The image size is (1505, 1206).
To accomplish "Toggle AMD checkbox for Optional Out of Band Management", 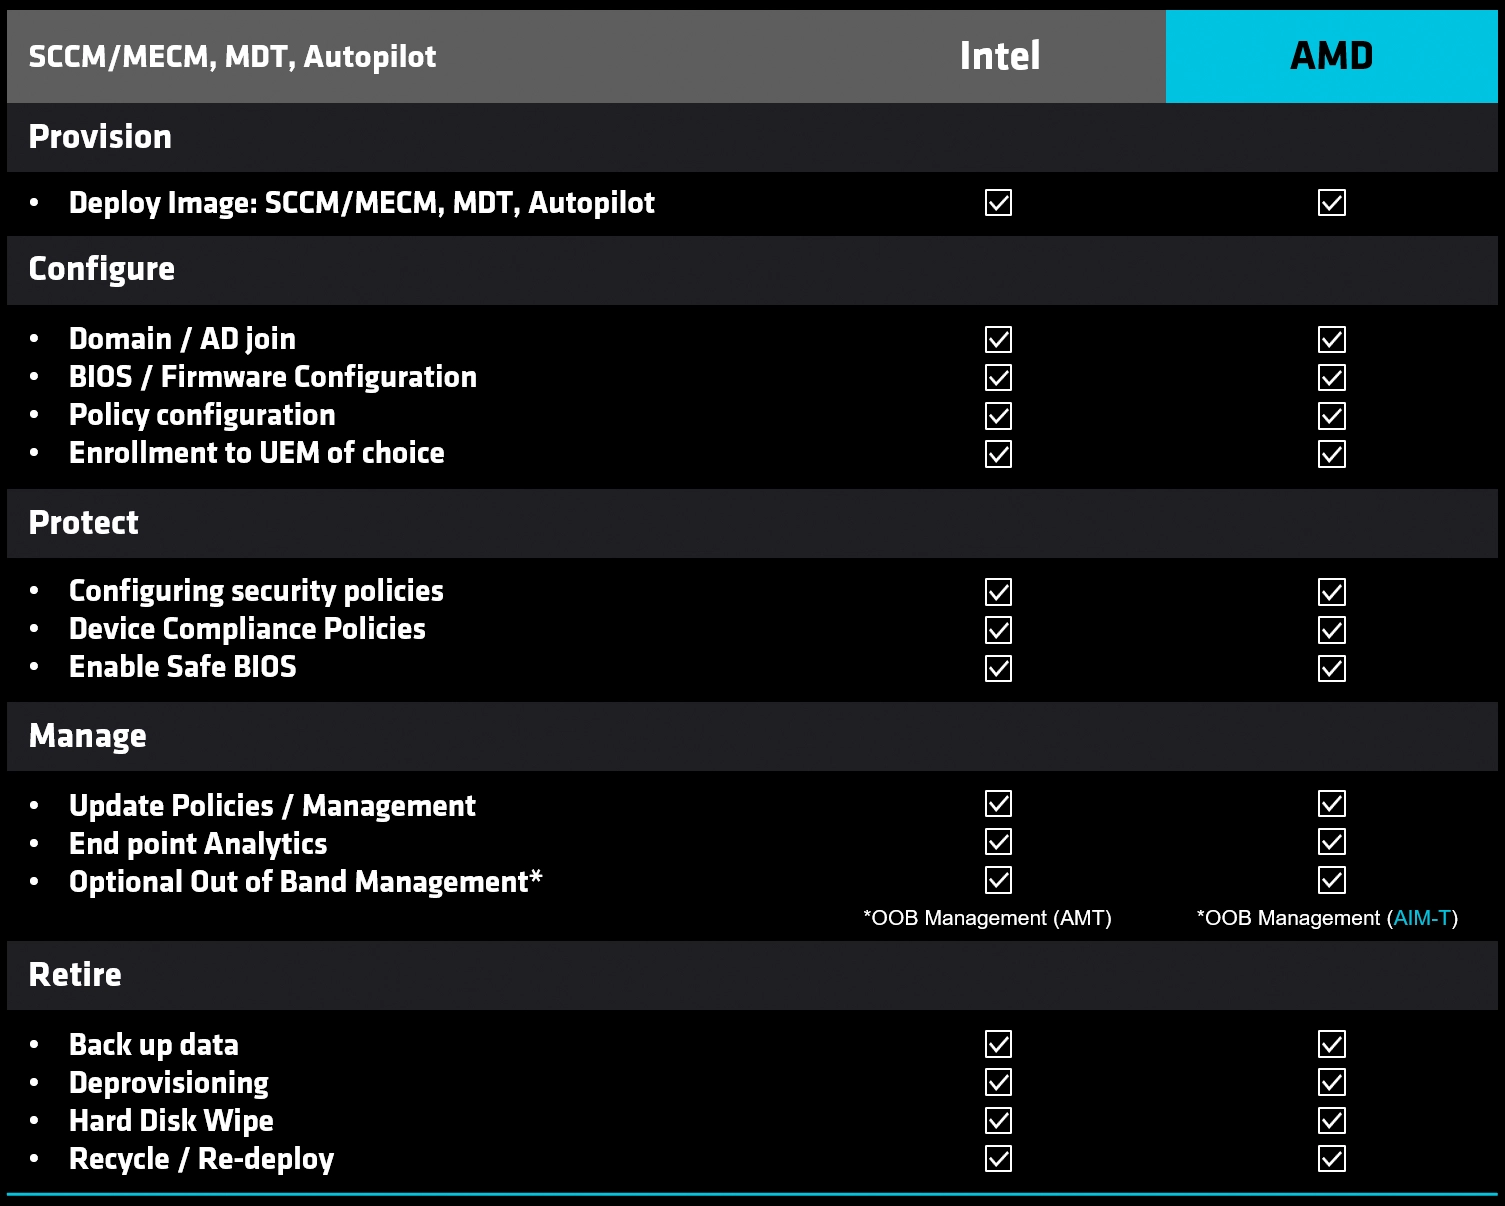I will click(1331, 880).
